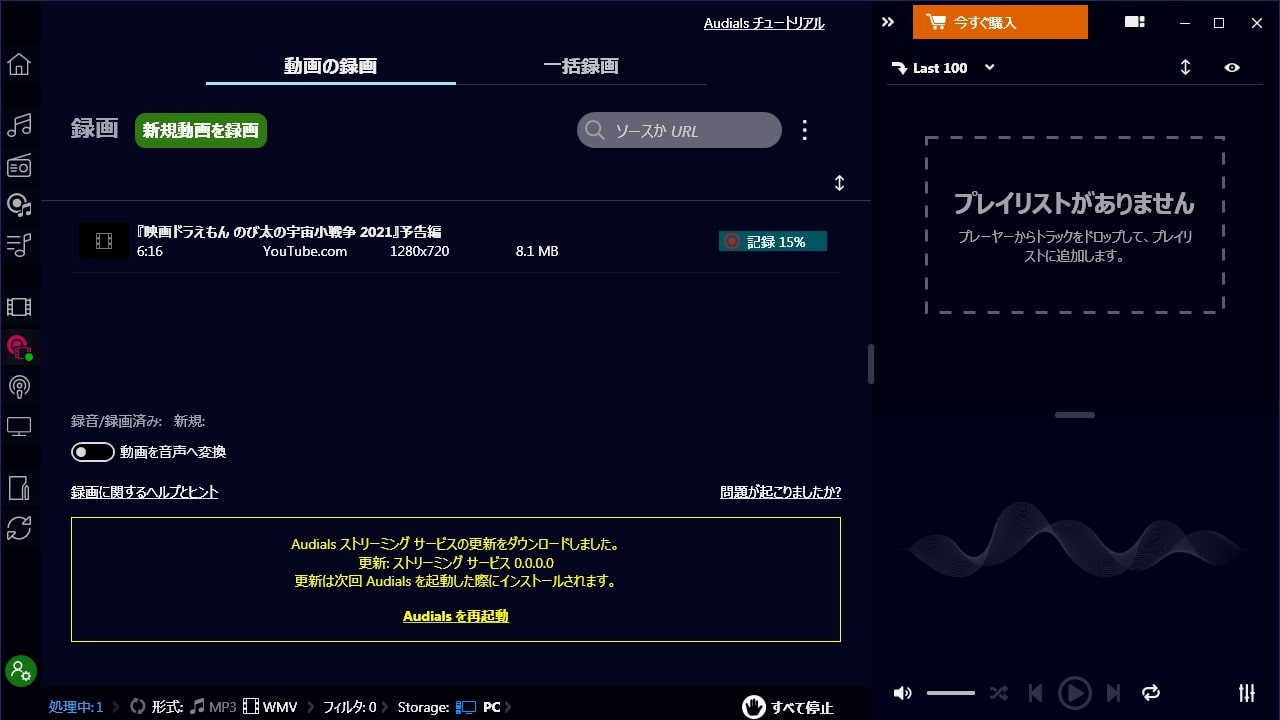Open the Podcasts section in the sidebar

tap(20, 387)
